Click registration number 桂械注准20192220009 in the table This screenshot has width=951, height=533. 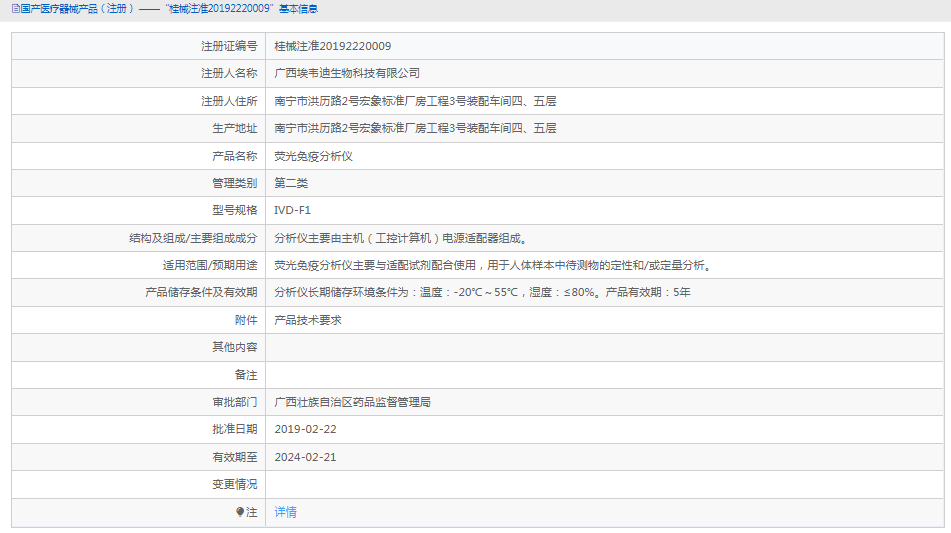click(332, 47)
